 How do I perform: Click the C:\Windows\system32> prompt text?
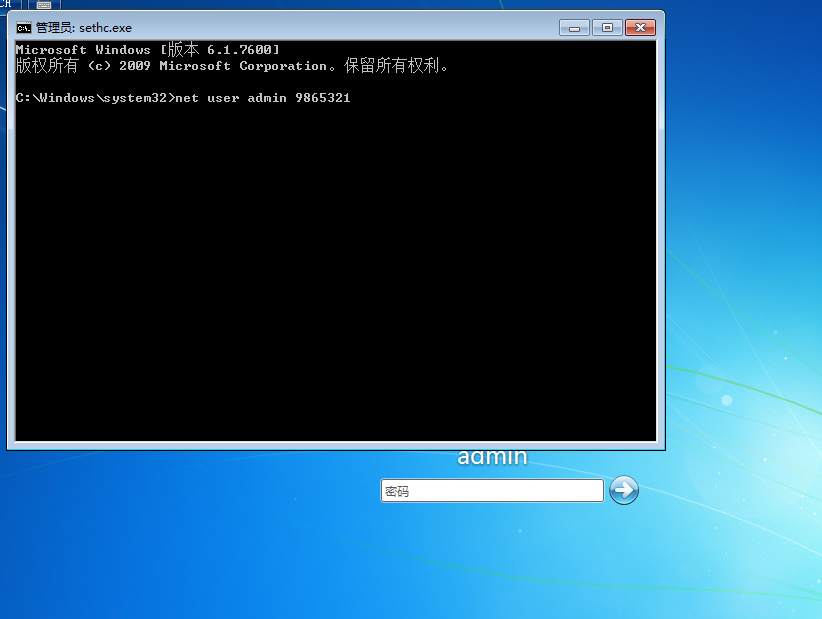pos(94,98)
